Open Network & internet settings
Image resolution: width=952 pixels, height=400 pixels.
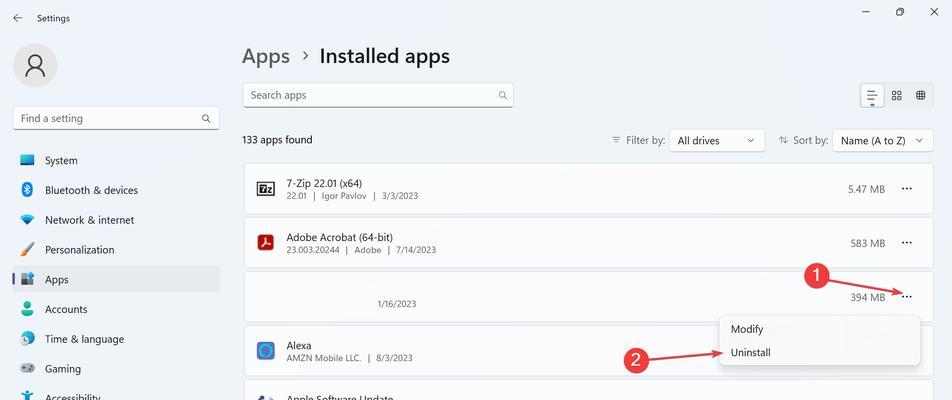(x=116, y=220)
